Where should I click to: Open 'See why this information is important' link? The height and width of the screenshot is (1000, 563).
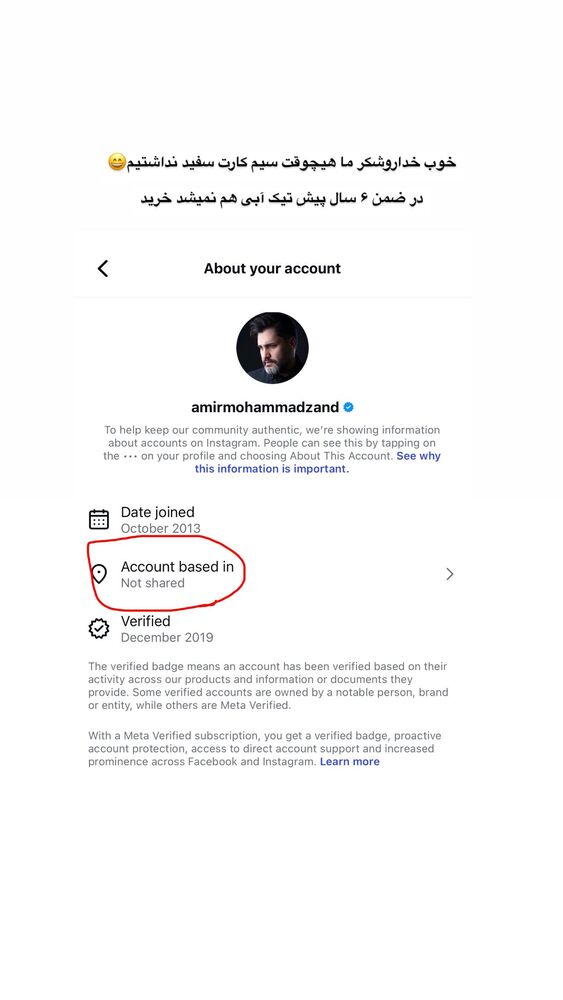(x=318, y=462)
